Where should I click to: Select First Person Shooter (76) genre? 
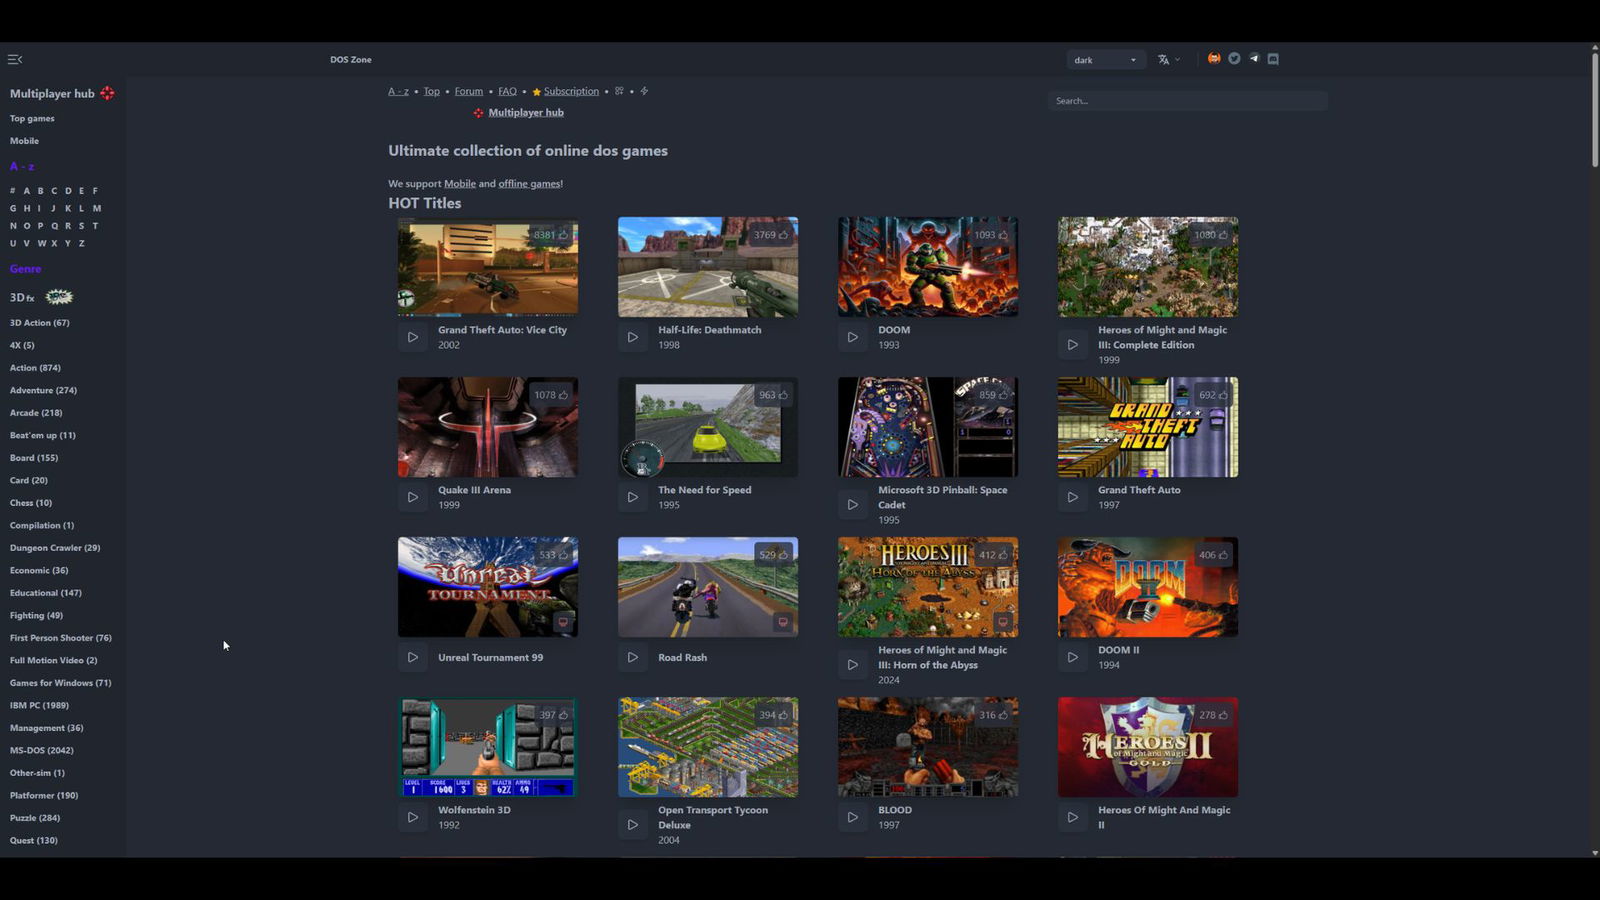tap(60, 638)
